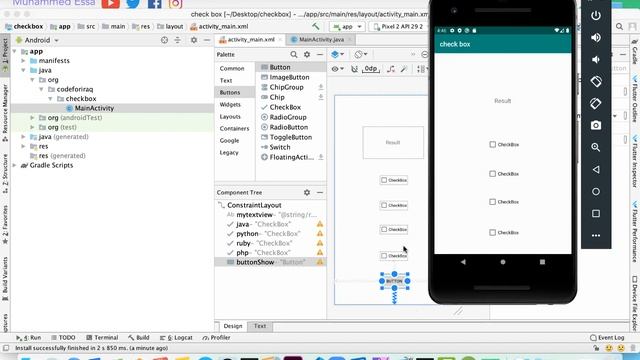This screenshot has height=360, width=640.
Task: Select third CheckBox in design preview
Action: (x=394, y=229)
